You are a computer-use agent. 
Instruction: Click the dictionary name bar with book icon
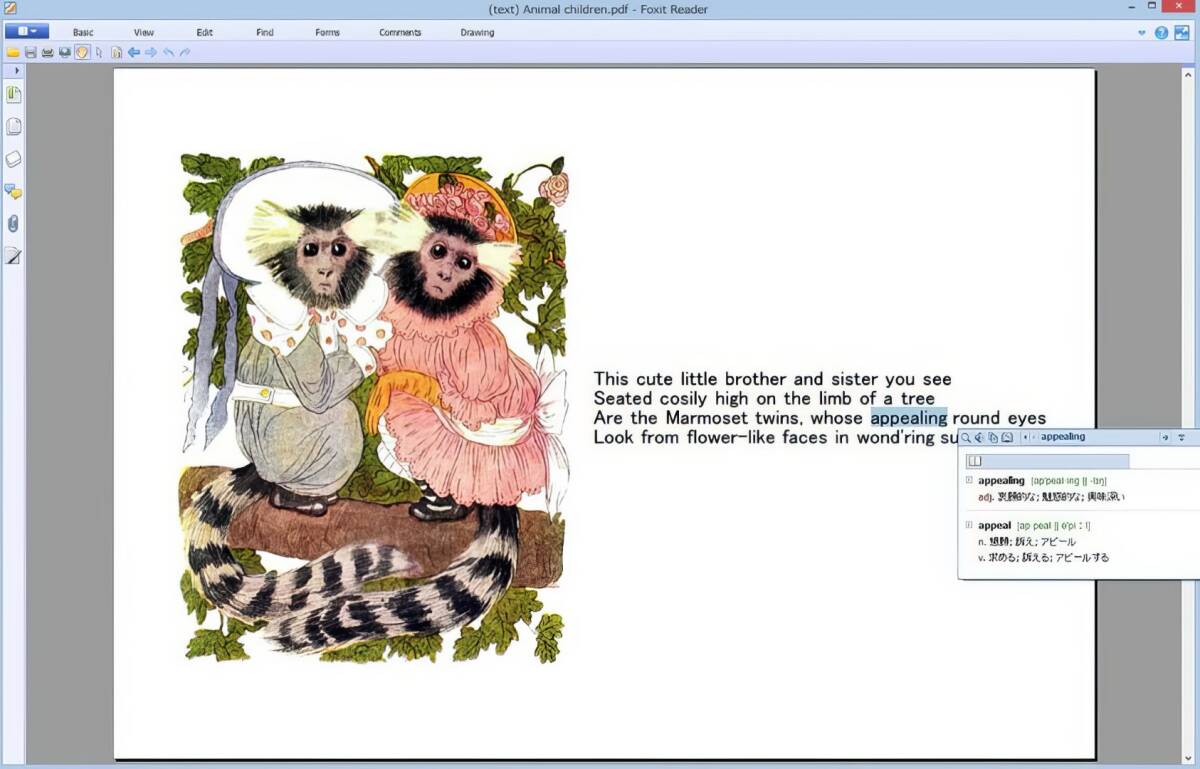pyautogui.click(x=1047, y=461)
